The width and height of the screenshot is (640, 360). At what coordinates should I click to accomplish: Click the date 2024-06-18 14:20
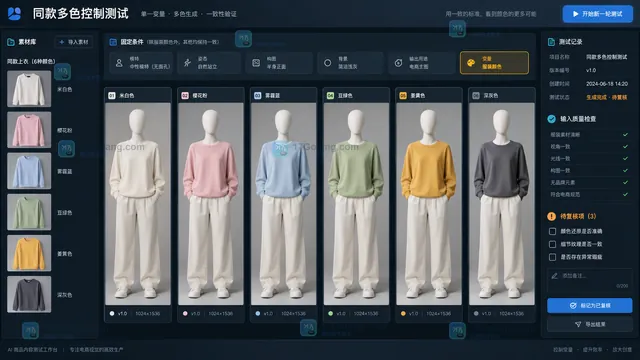click(x=607, y=84)
